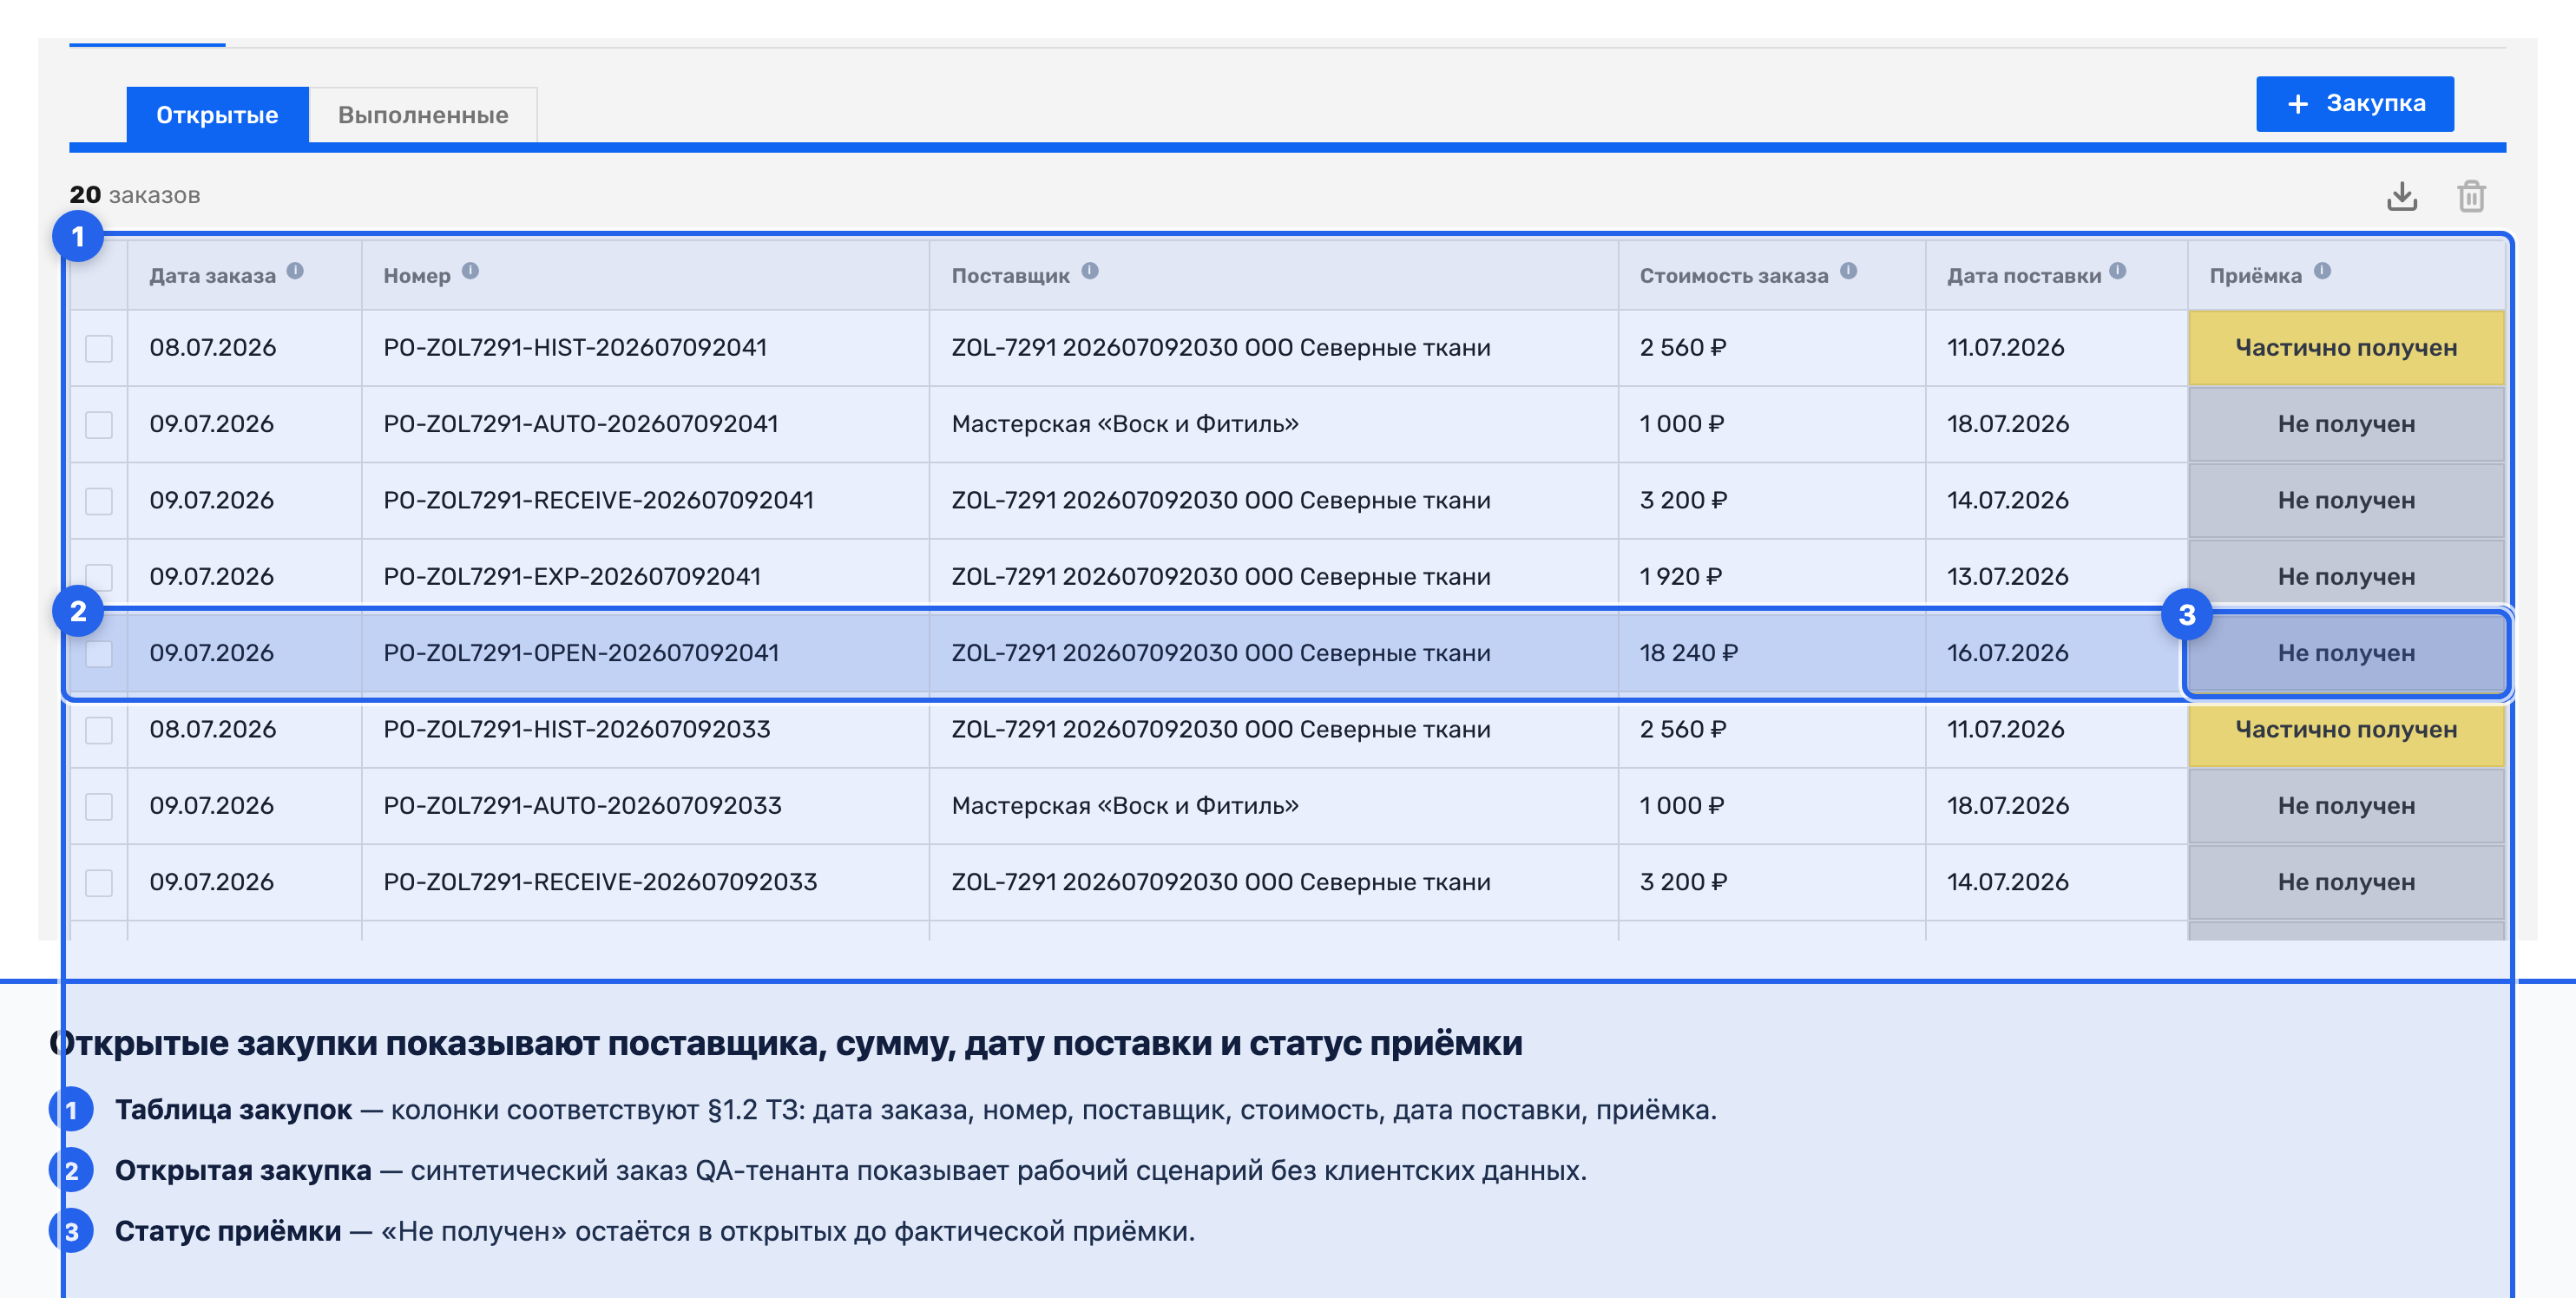Click Частично получен status of HIST-202607092041
Screen dimensions: 2576x1298
coord(2345,348)
